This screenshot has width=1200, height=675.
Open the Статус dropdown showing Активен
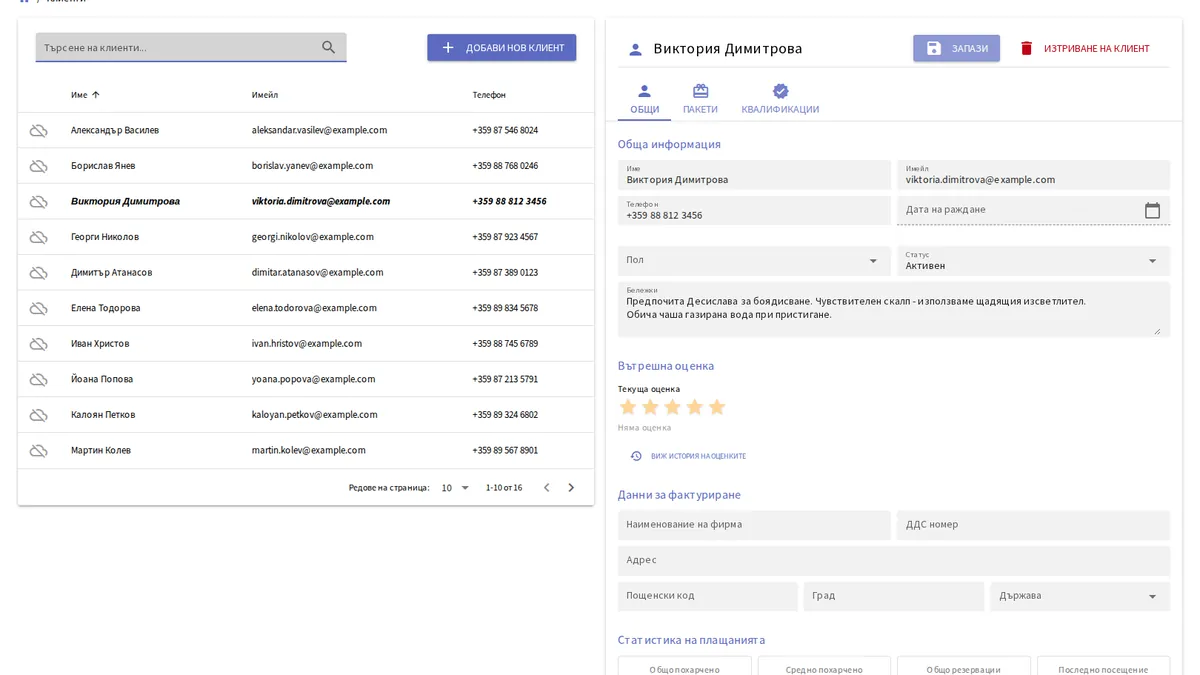tap(1033, 260)
